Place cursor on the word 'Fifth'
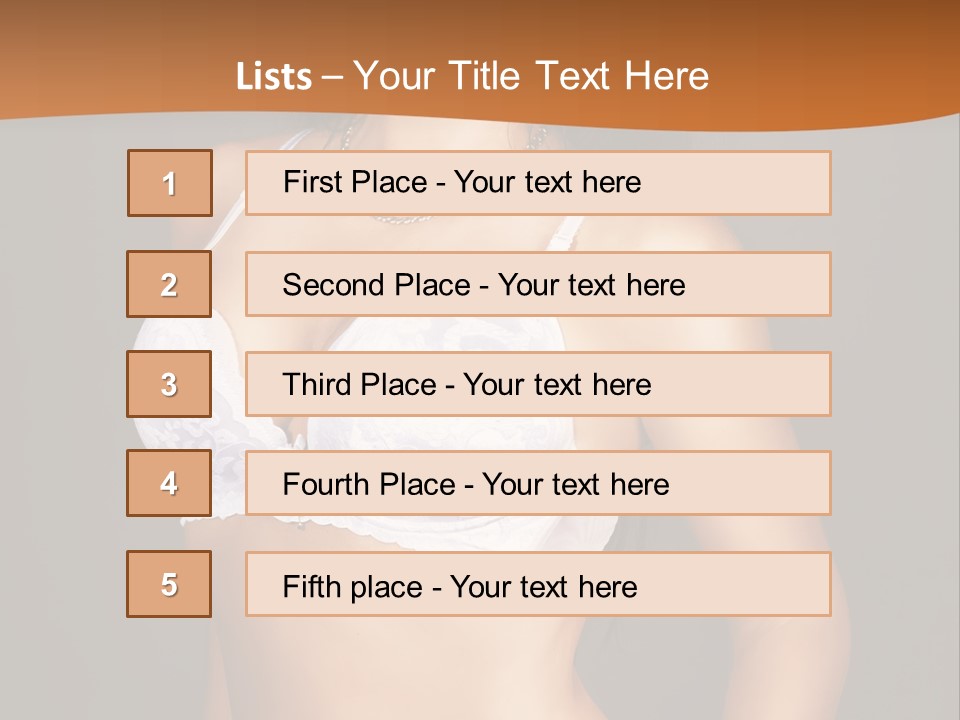The image size is (960, 720). pos(312,586)
